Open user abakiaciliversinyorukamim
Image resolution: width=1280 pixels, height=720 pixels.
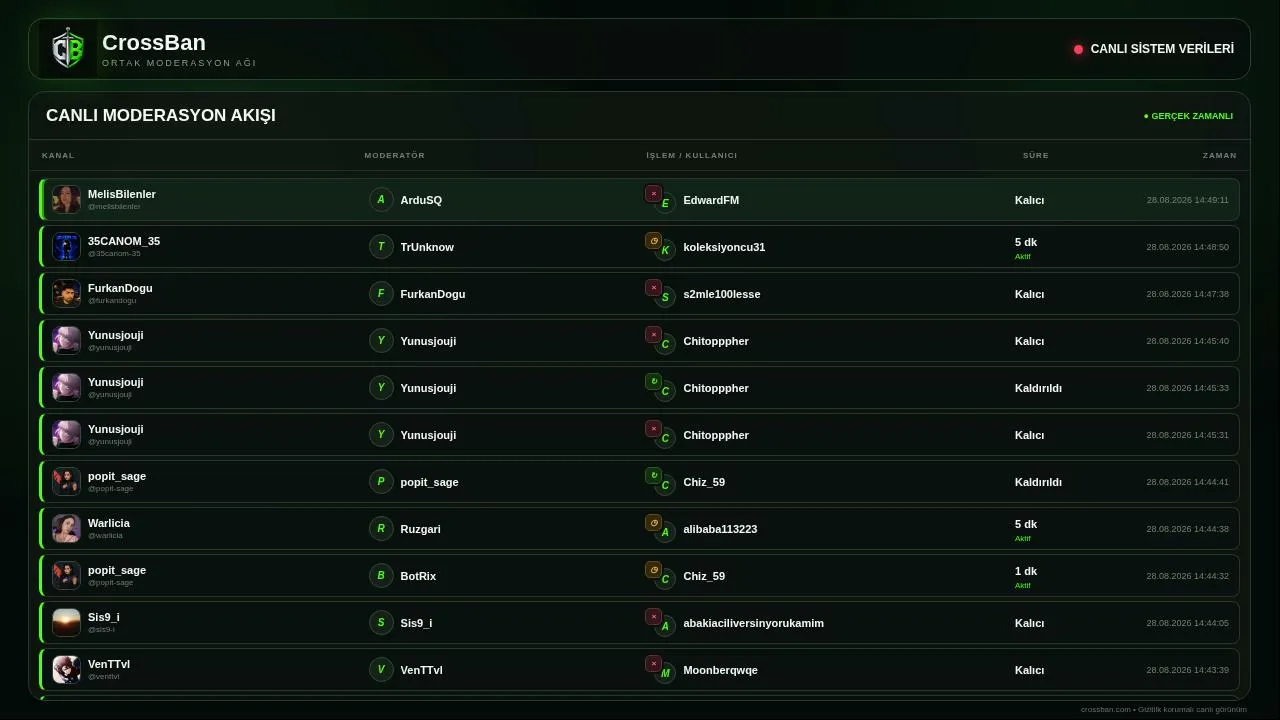pos(753,623)
